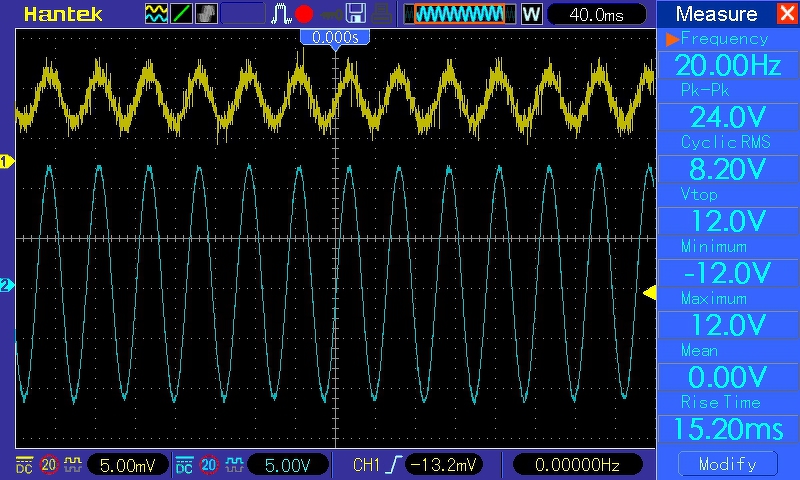
Task: Click the 12.0V value under Vtop
Action: point(728,221)
